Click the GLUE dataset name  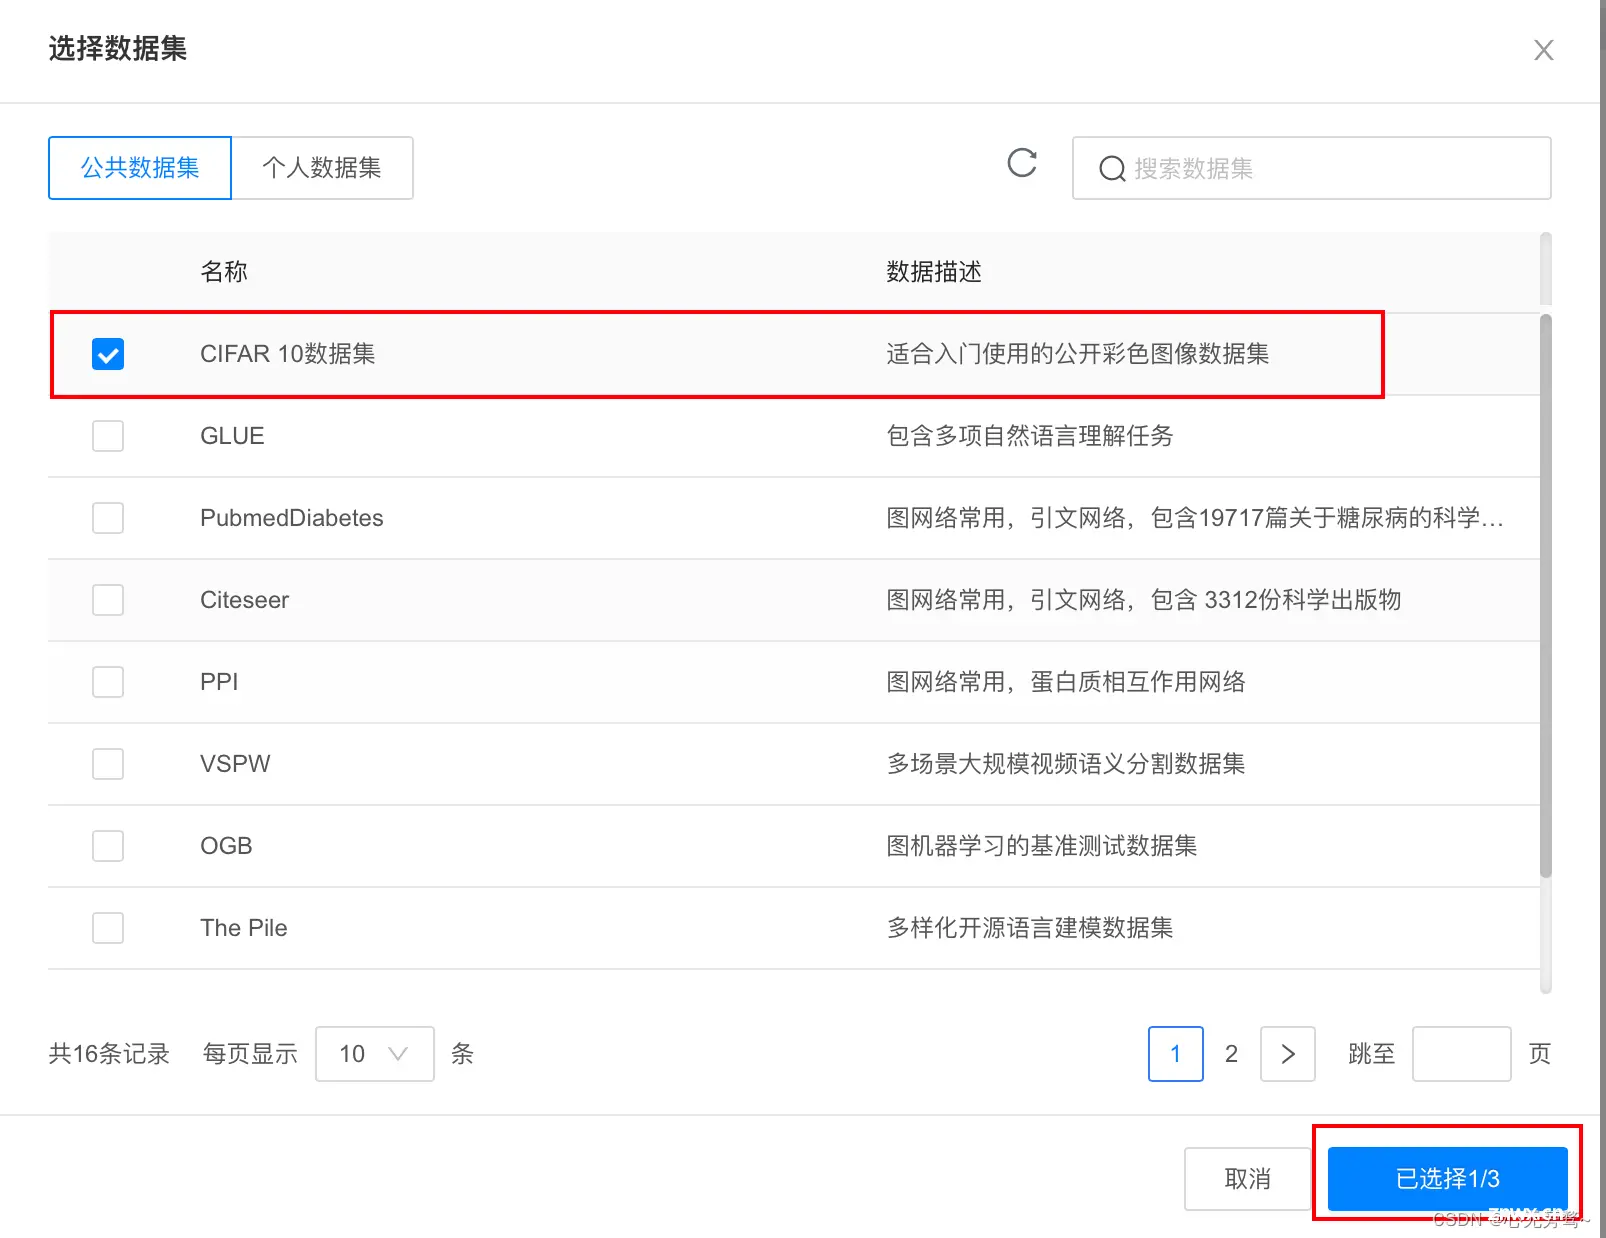[232, 436]
